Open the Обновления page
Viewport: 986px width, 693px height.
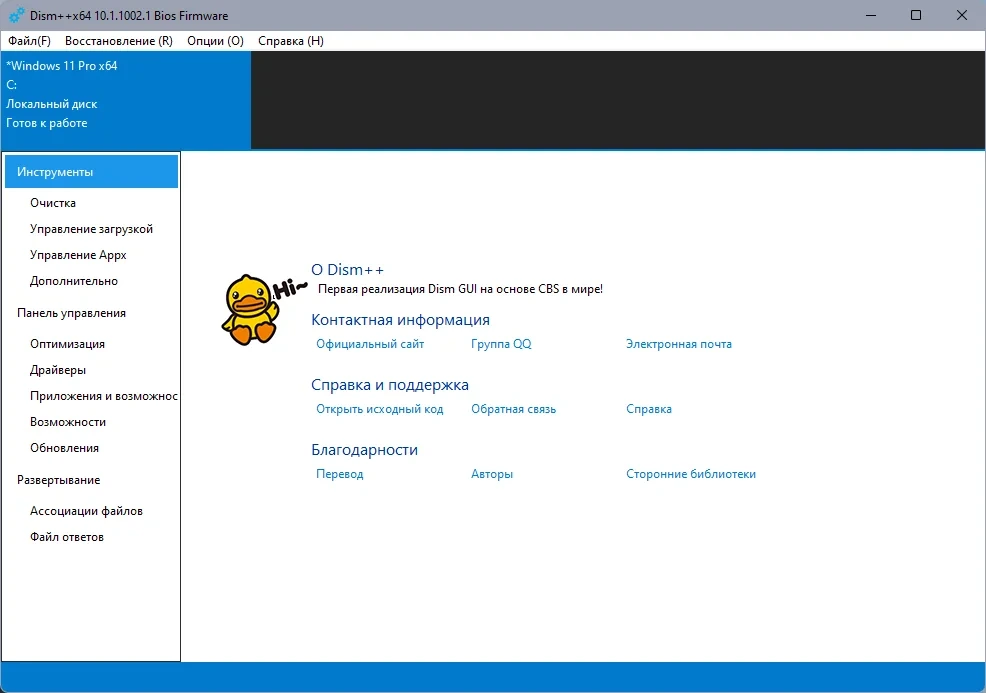(64, 448)
